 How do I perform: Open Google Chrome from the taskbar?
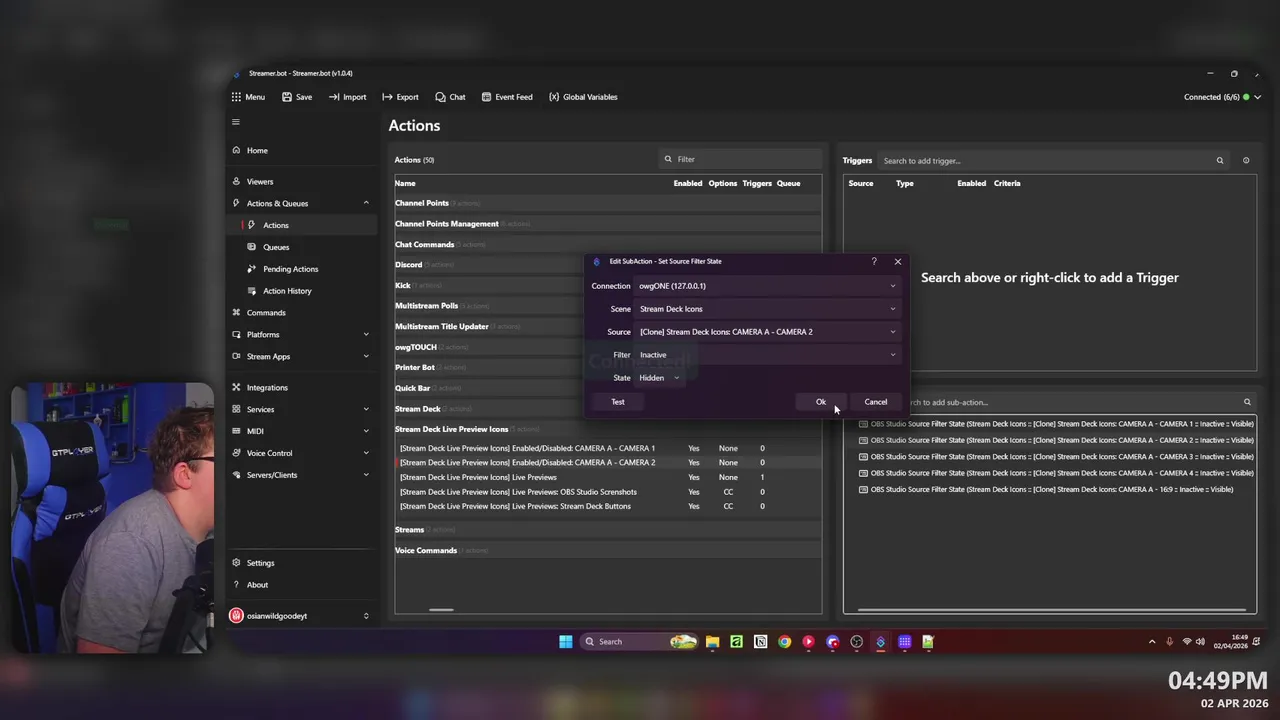pyautogui.click(x=784, y=642)
